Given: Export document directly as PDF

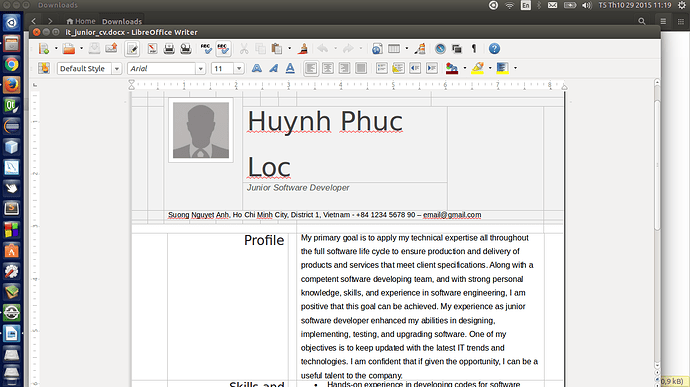Looking at the screenshot, I should tap(152, 49).
